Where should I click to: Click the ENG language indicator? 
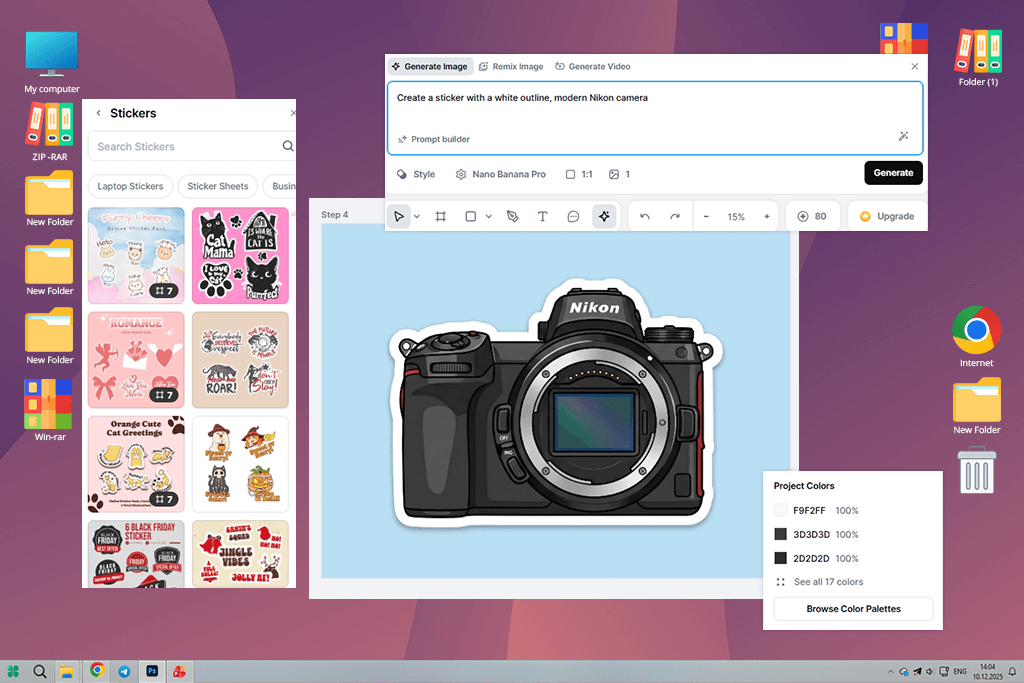point(960,671)
